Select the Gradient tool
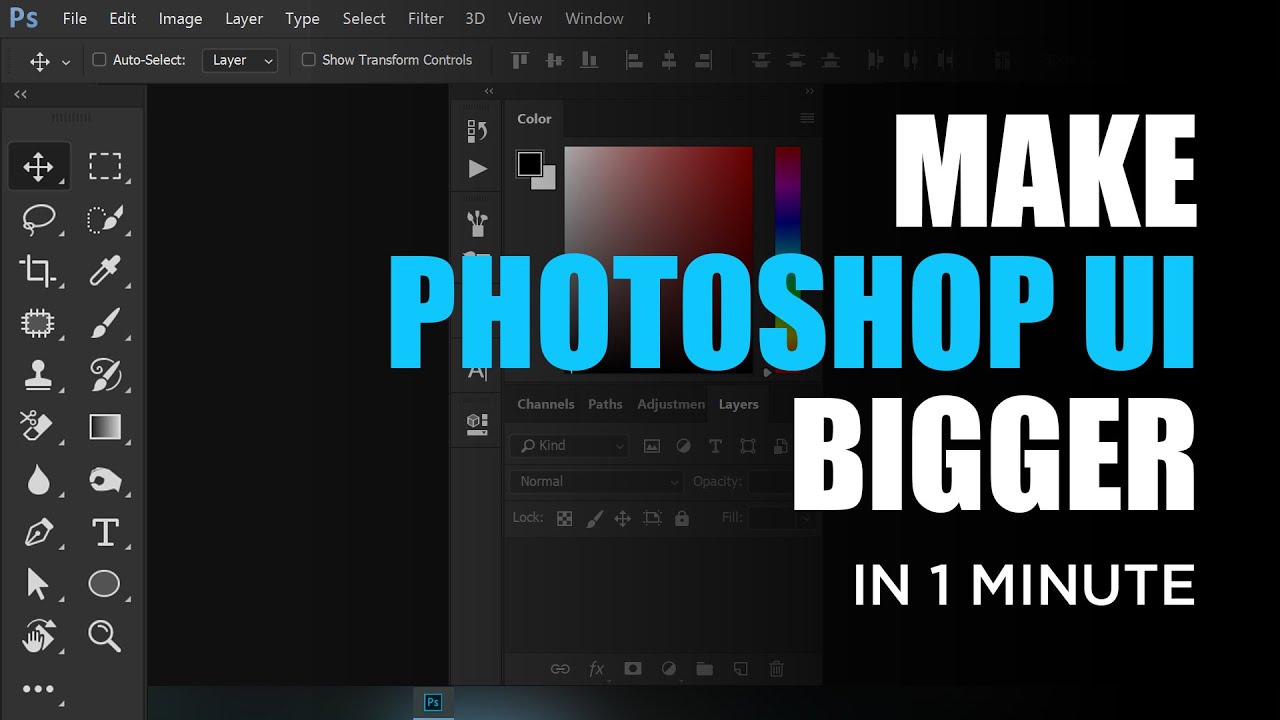Image resolution: width=1280 pixels, height=720 pixels. (105, 428)
